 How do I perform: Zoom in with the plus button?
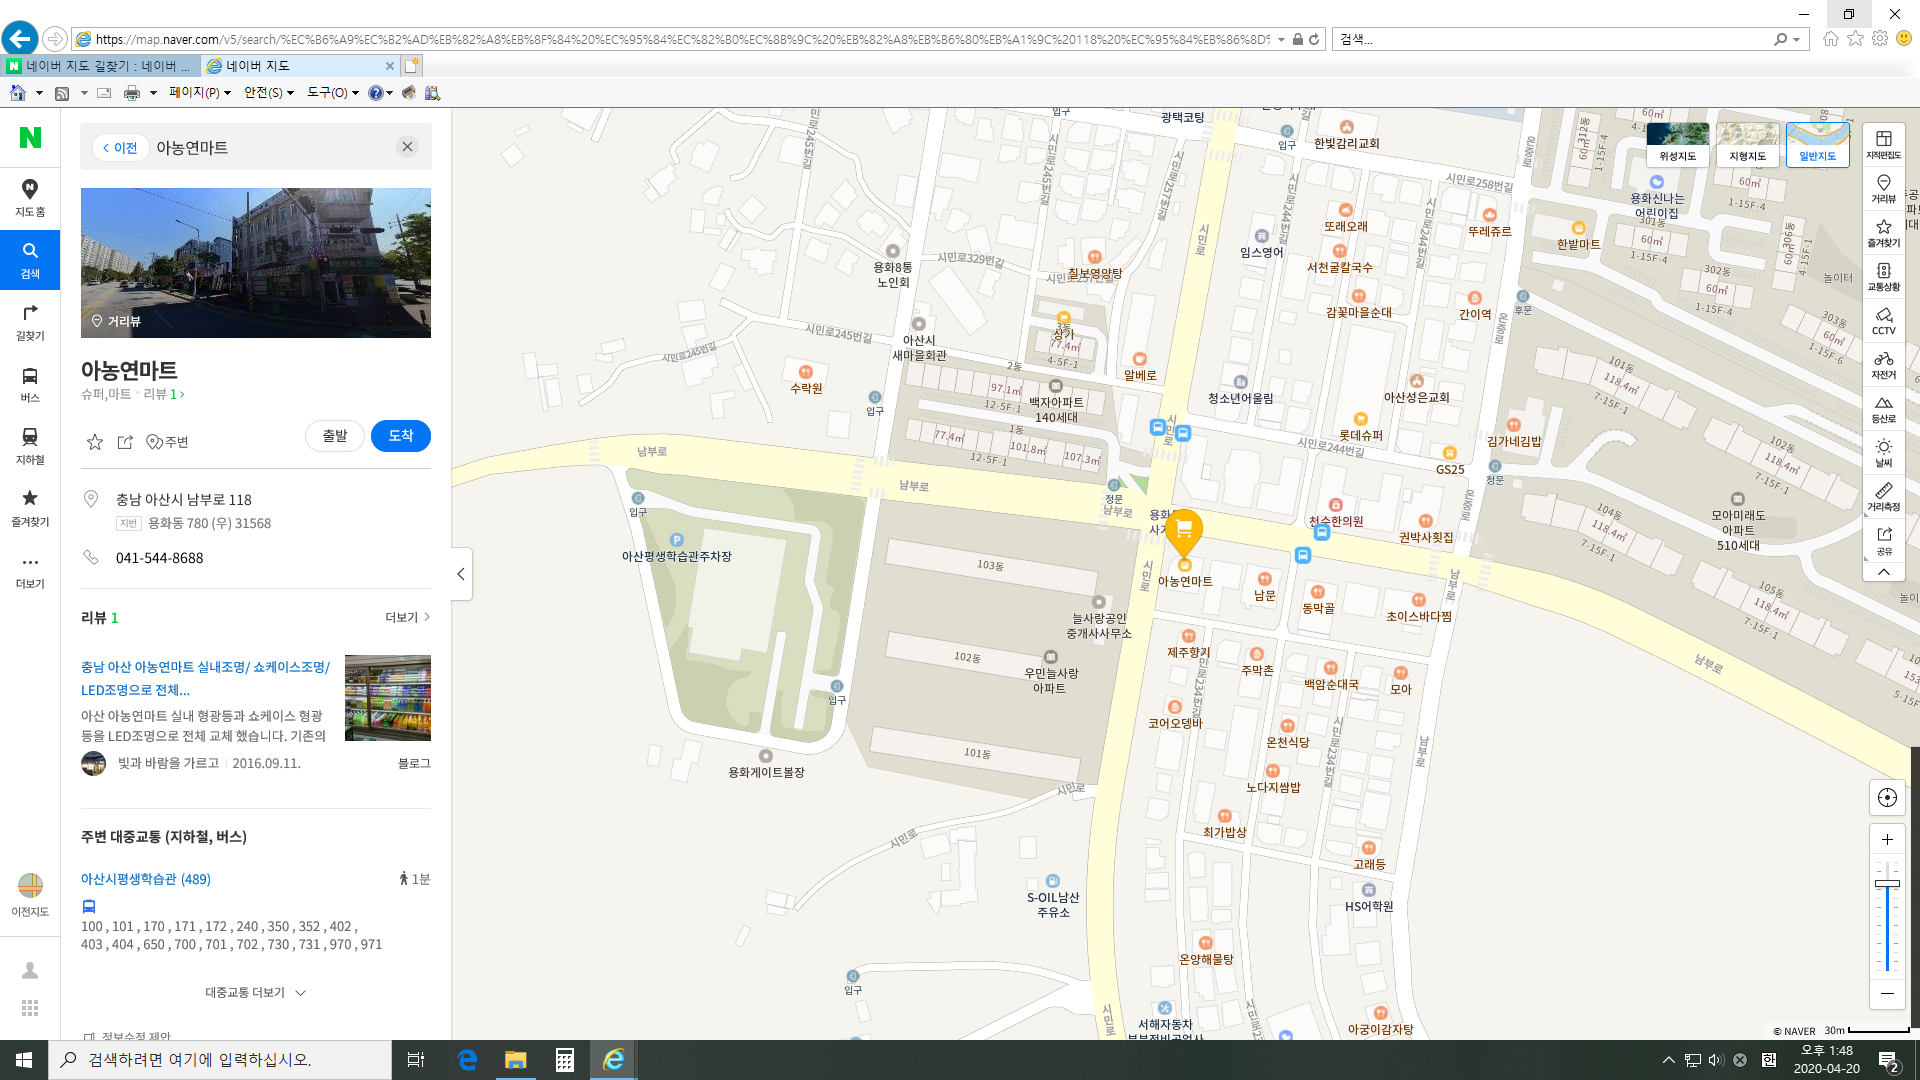coord(1886,840)
